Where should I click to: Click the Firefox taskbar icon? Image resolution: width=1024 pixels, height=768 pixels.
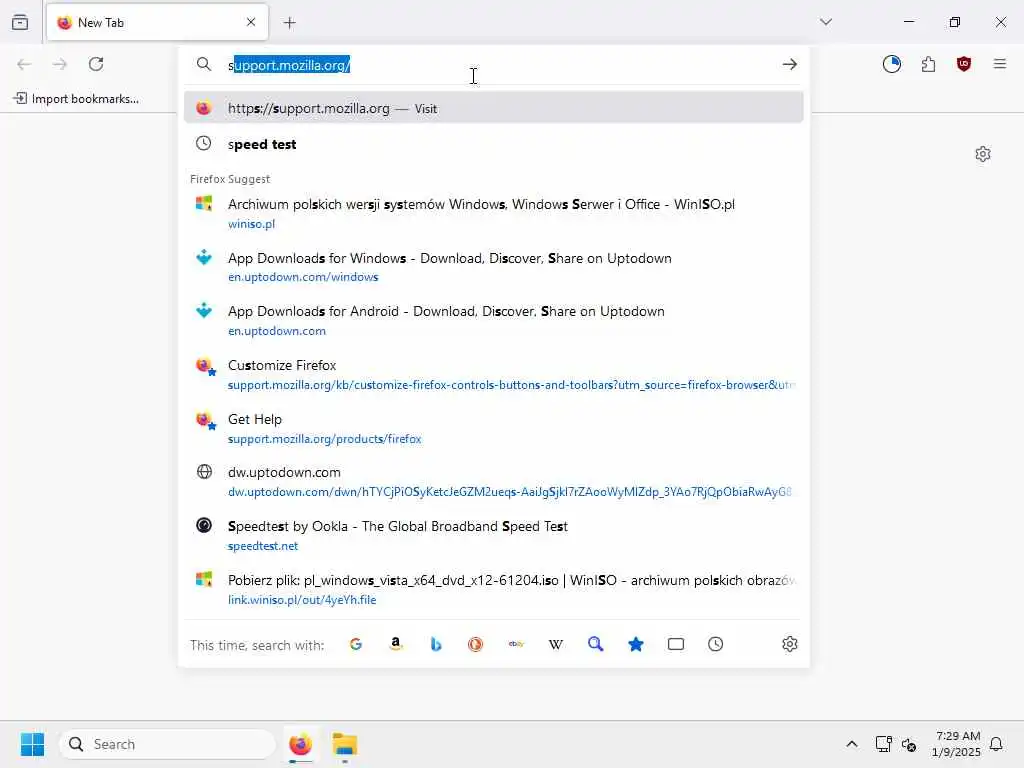click(x=300, y=744)
